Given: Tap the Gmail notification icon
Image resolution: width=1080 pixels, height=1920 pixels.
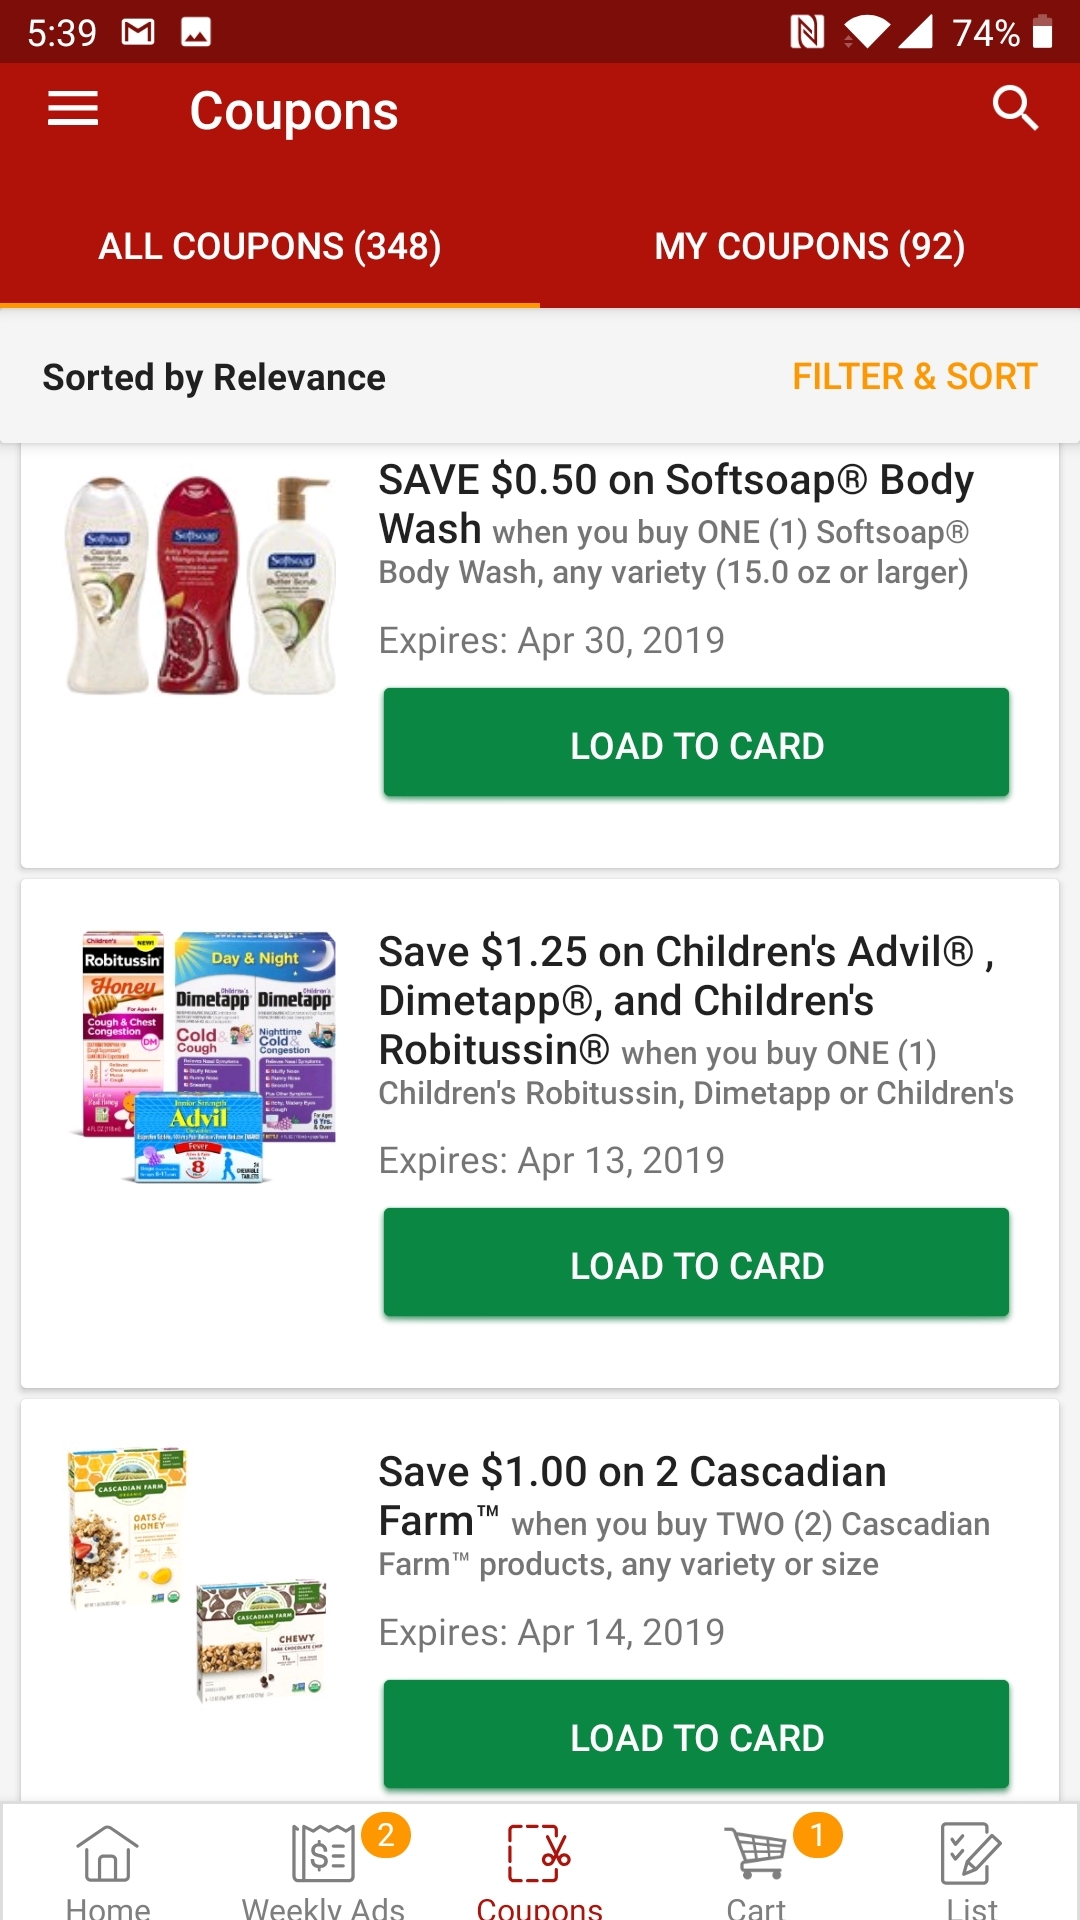Looking at the screenshot, I should [138, 32].
